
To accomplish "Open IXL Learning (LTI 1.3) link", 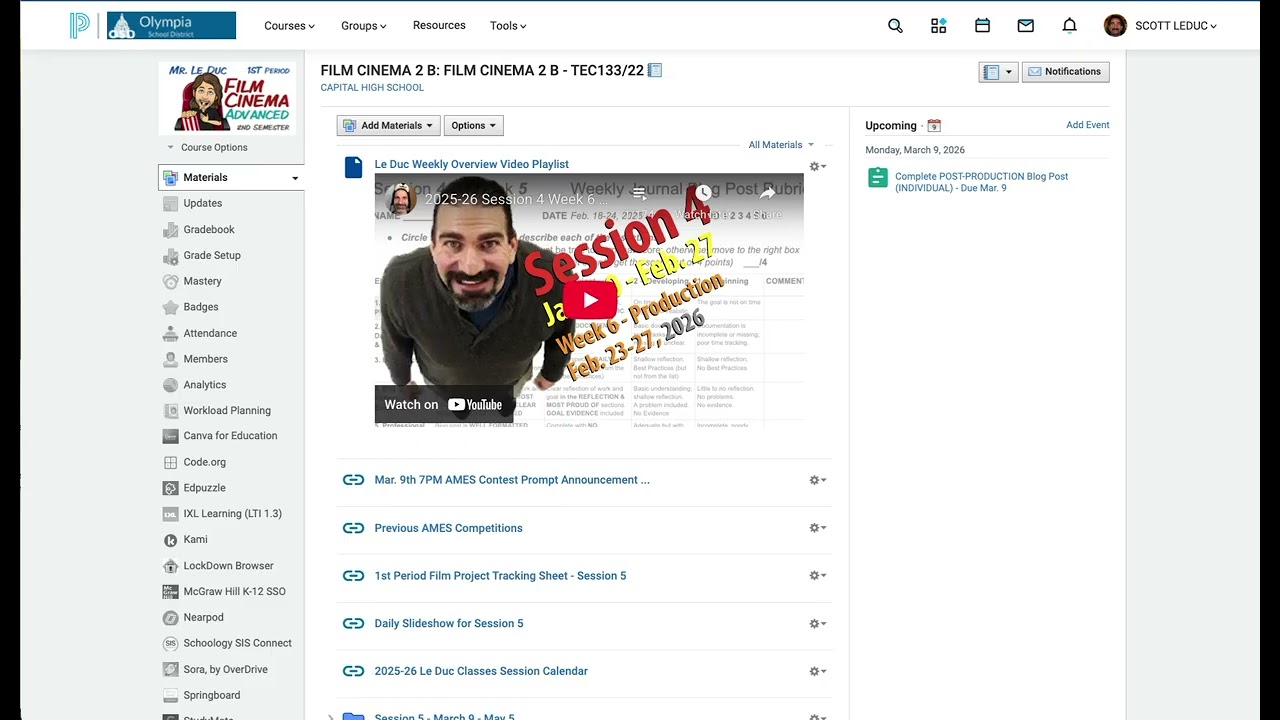I will click(x=232, y=514).
